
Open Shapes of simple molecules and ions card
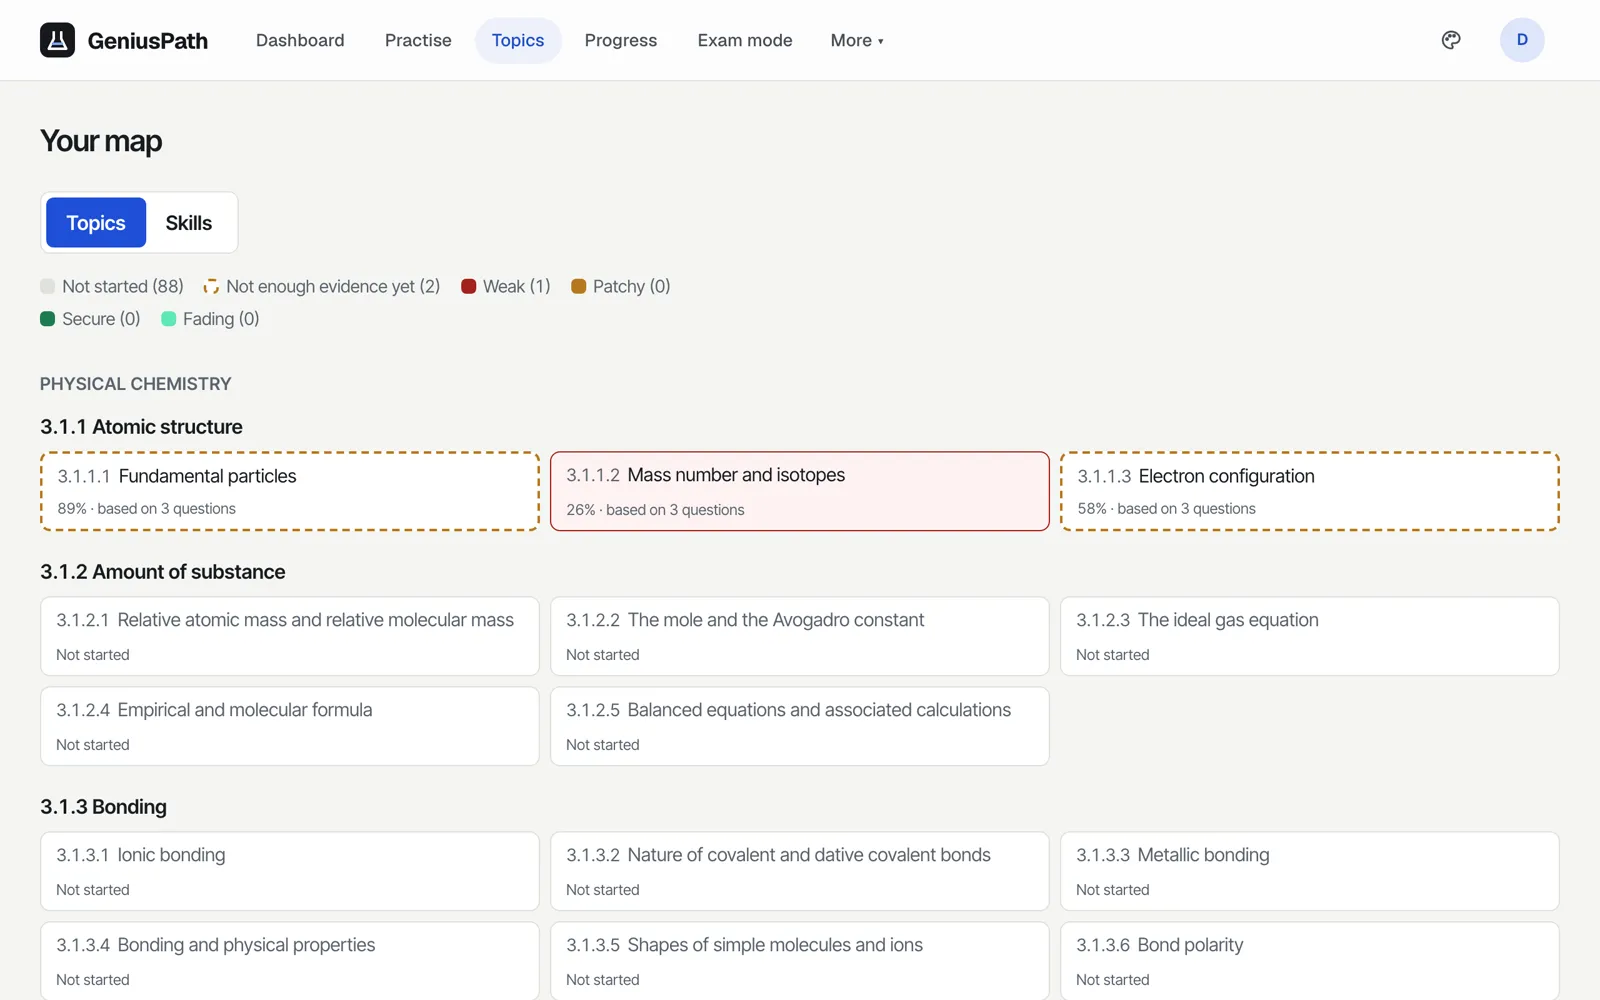point(800,961)
